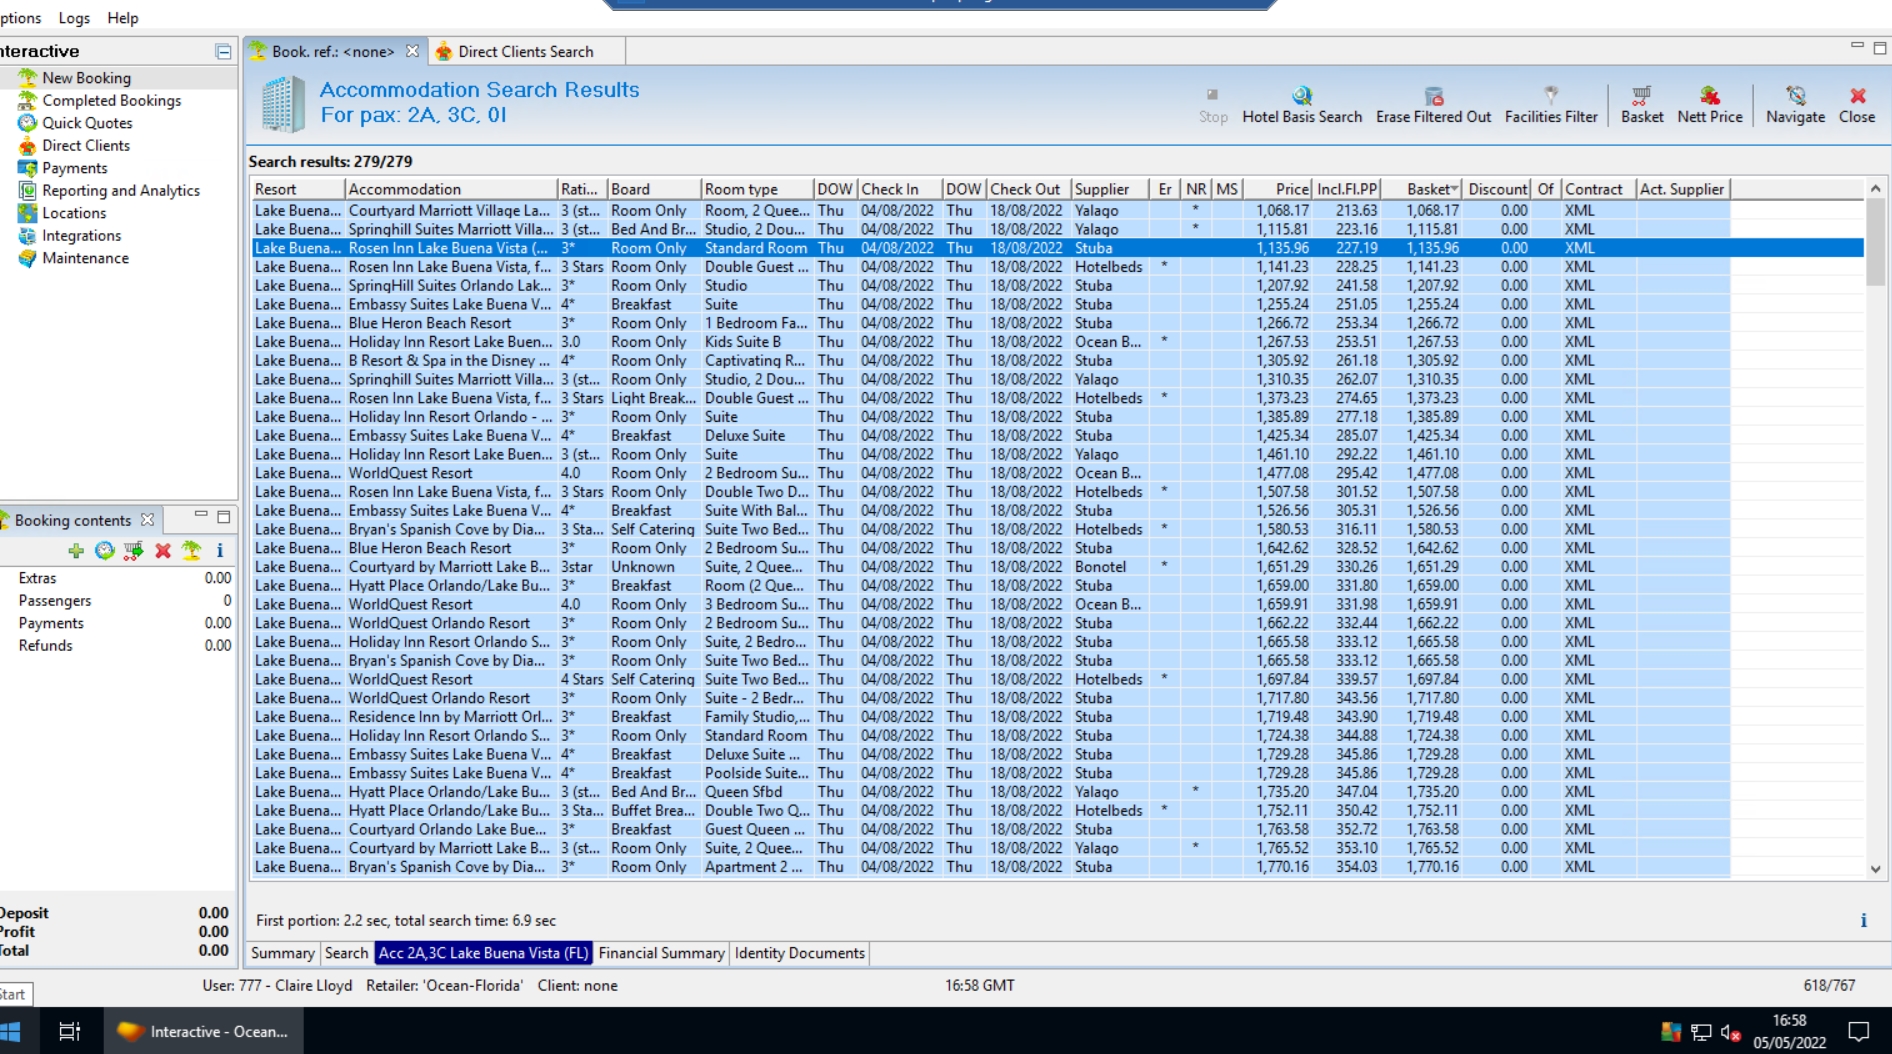
Task: Select the WorldQuest Resort 2 Bedroom Su... row
Action: (x=1057, y=473)
